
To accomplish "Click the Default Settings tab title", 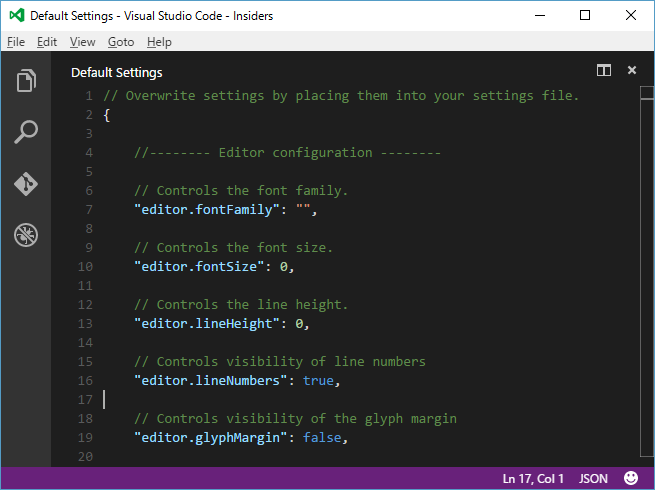I will (x=117, y=72).
